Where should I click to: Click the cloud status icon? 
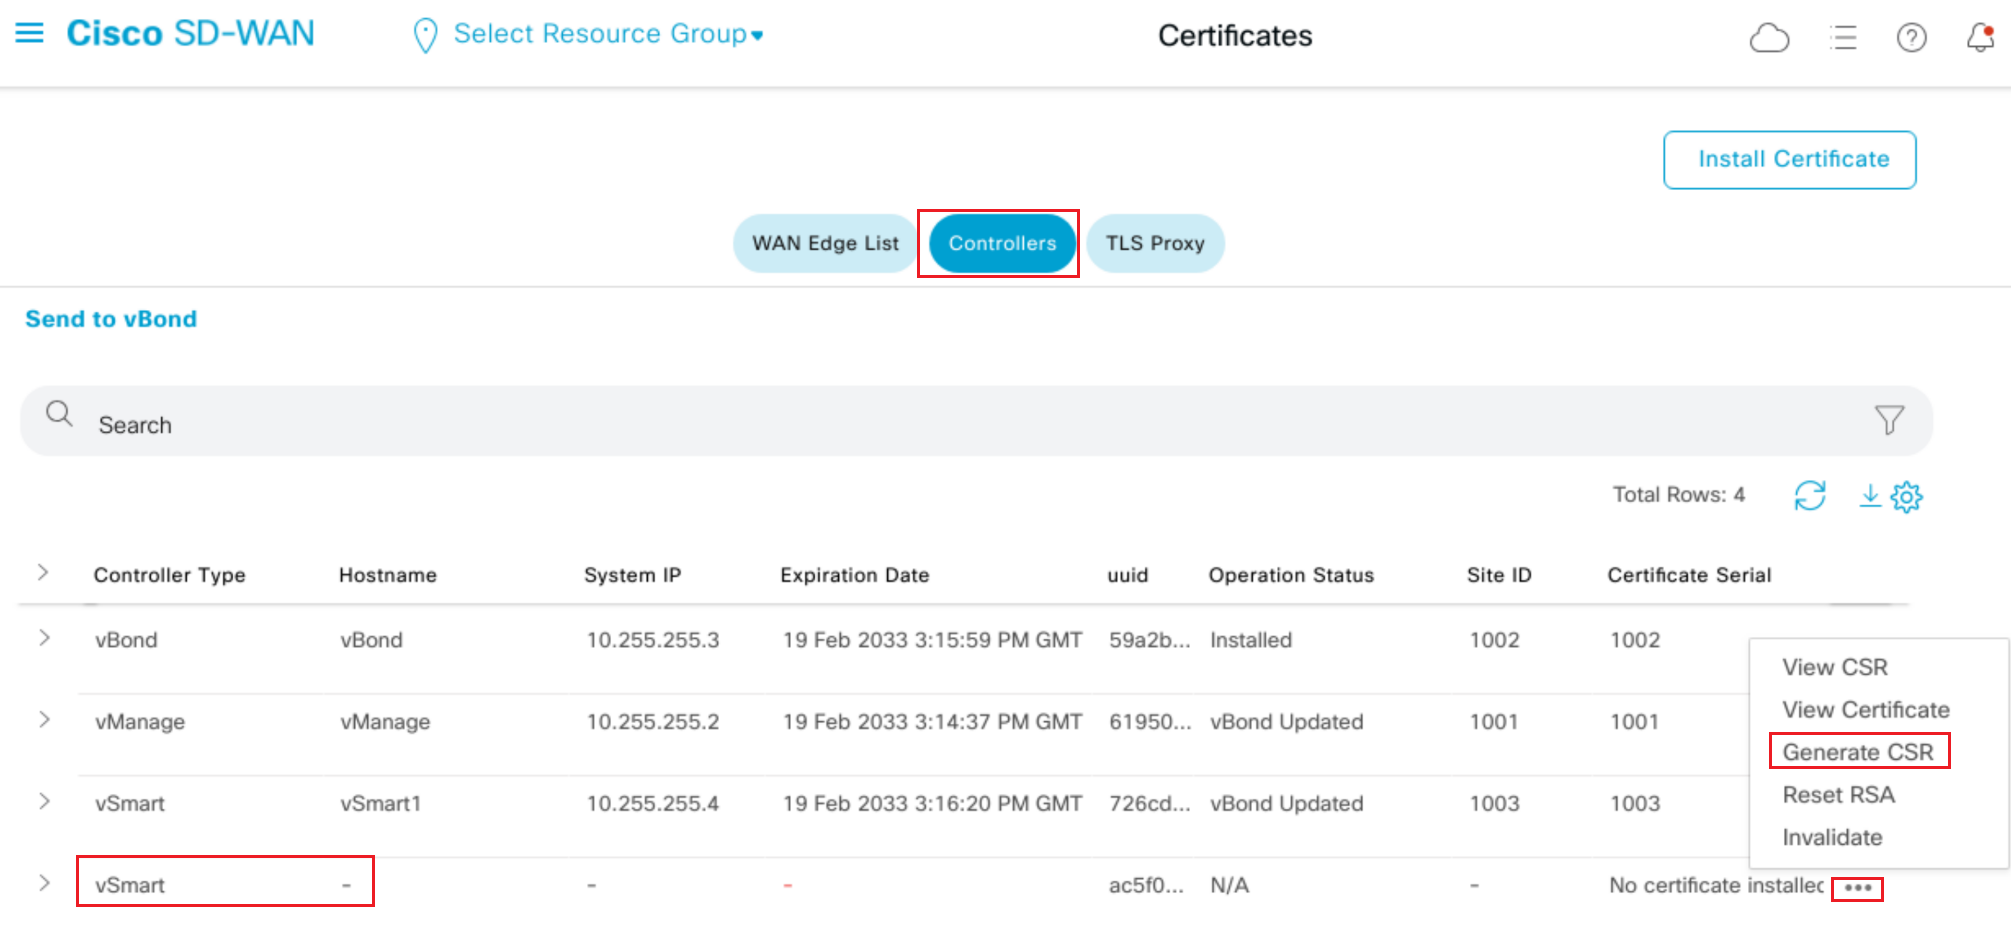[x=1768, y=38]
